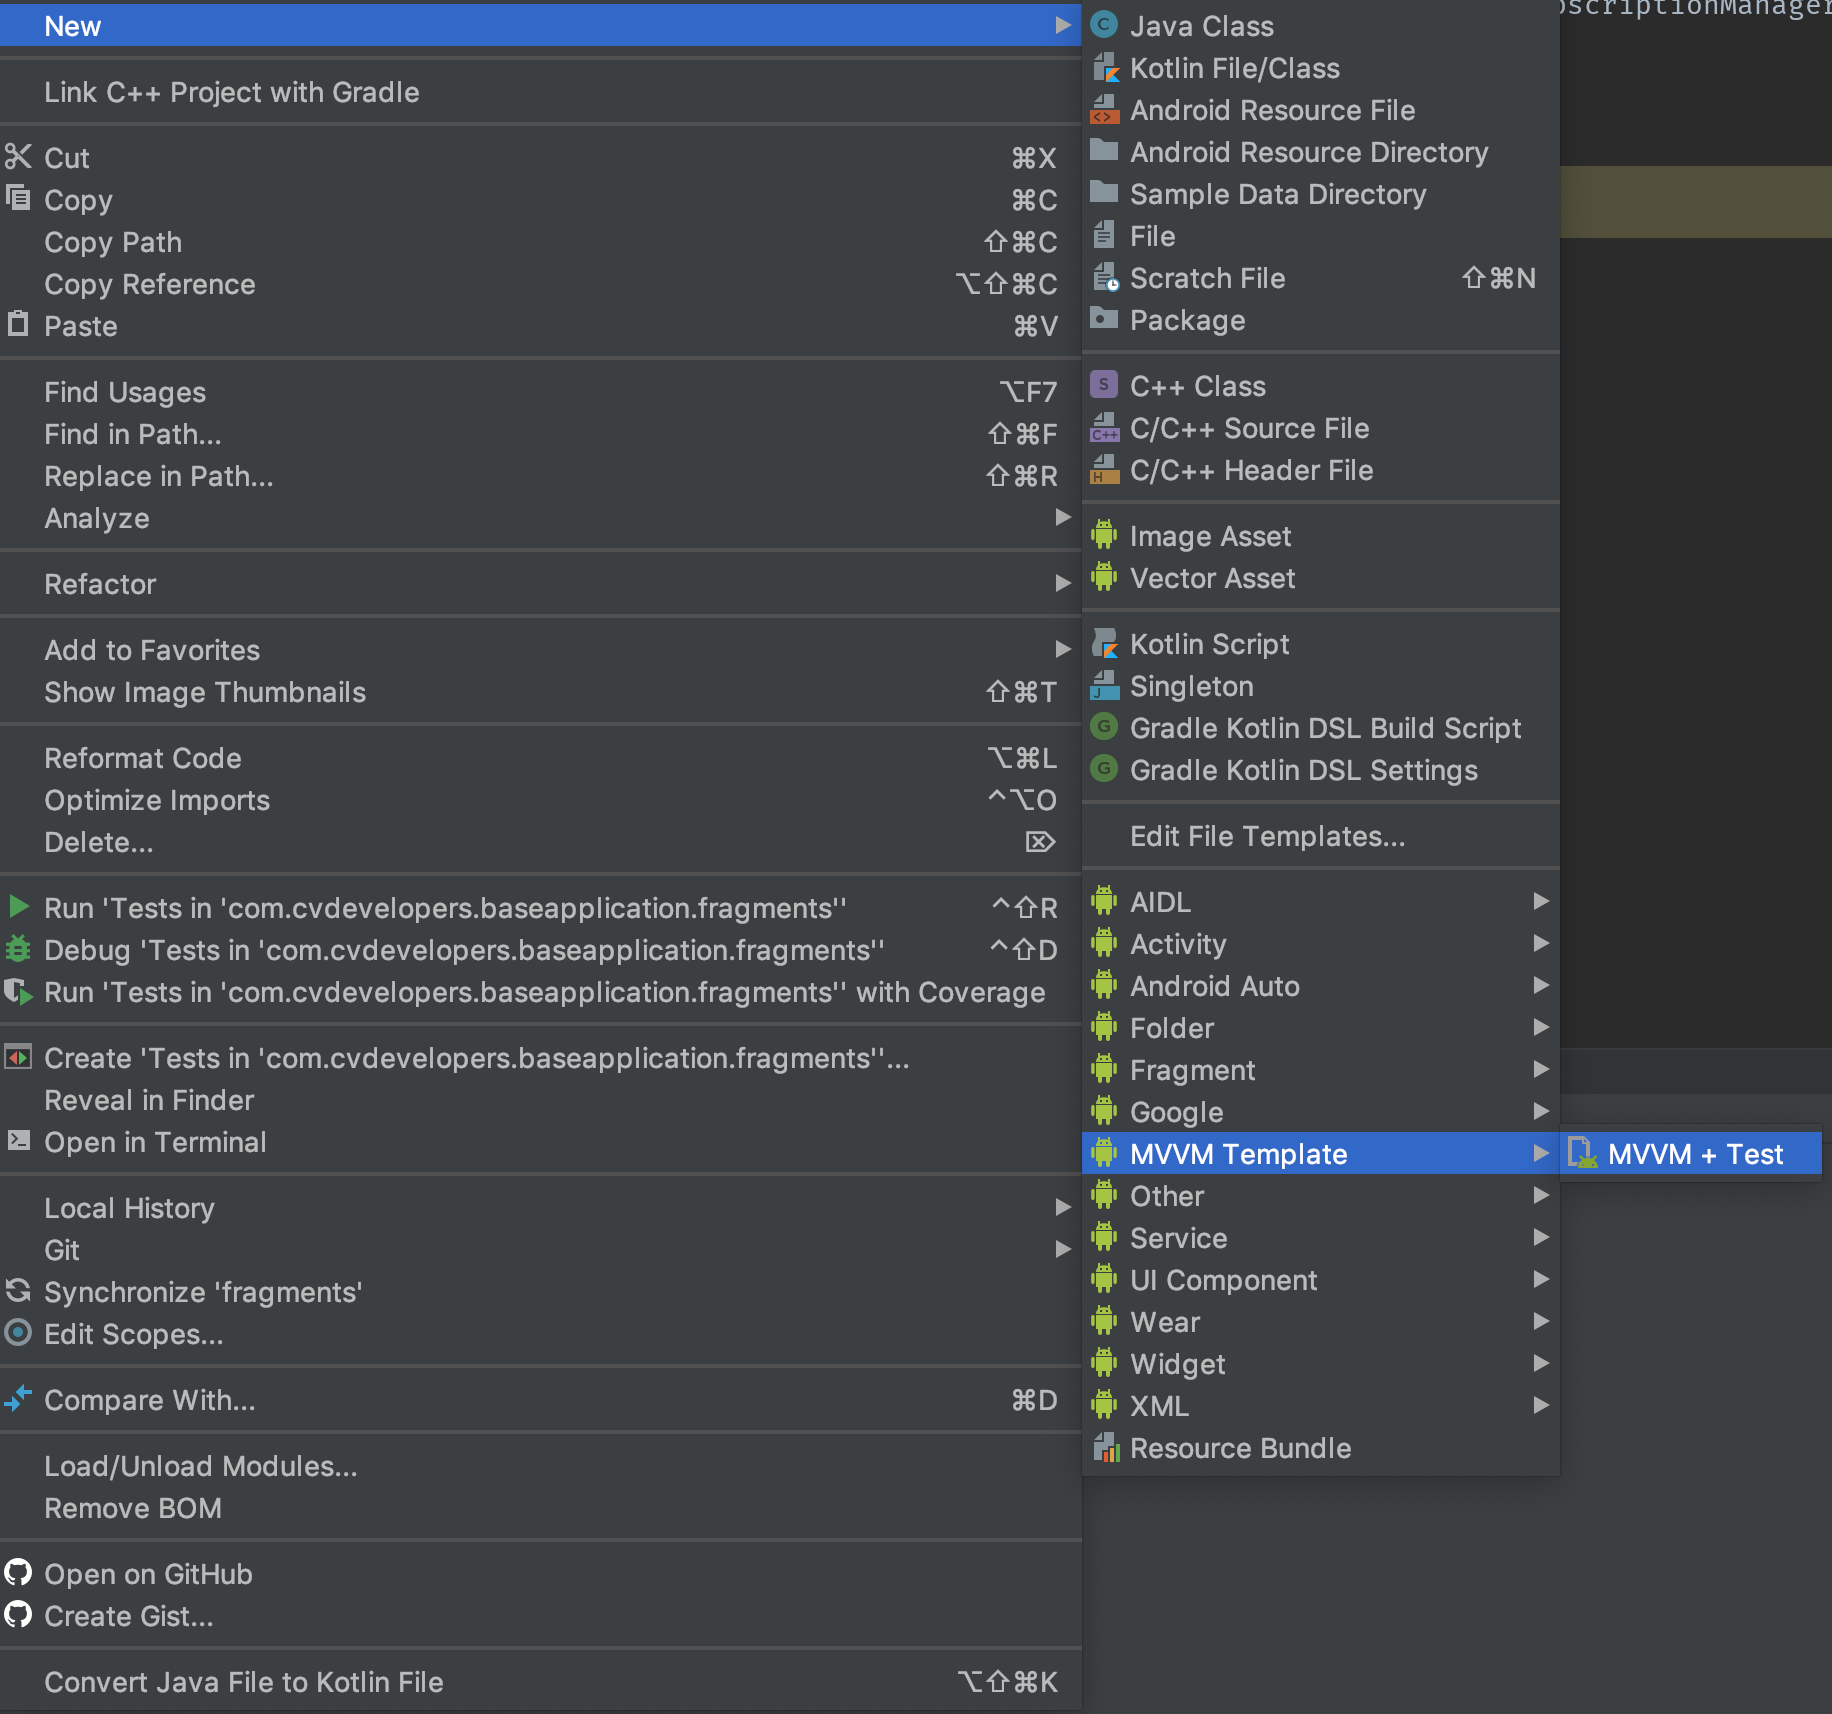Viewport: 1832px width, 1714px height.
Task: Click the Kotlin File/Class icon
Action: point(1104,67)
